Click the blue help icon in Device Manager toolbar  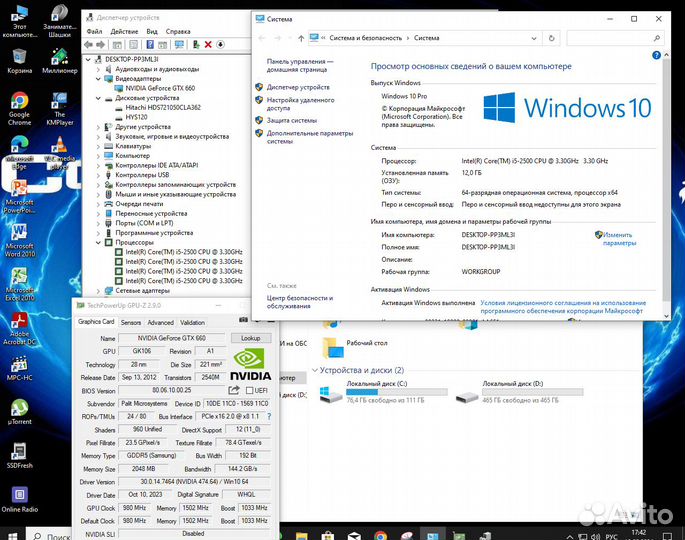tap(150, 45)
